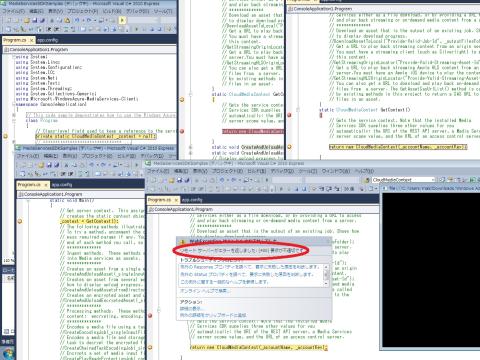Open the ウィンドウ(W) menu in the front window
Screen dimensions: 480x360
click(x=335, y=171)
